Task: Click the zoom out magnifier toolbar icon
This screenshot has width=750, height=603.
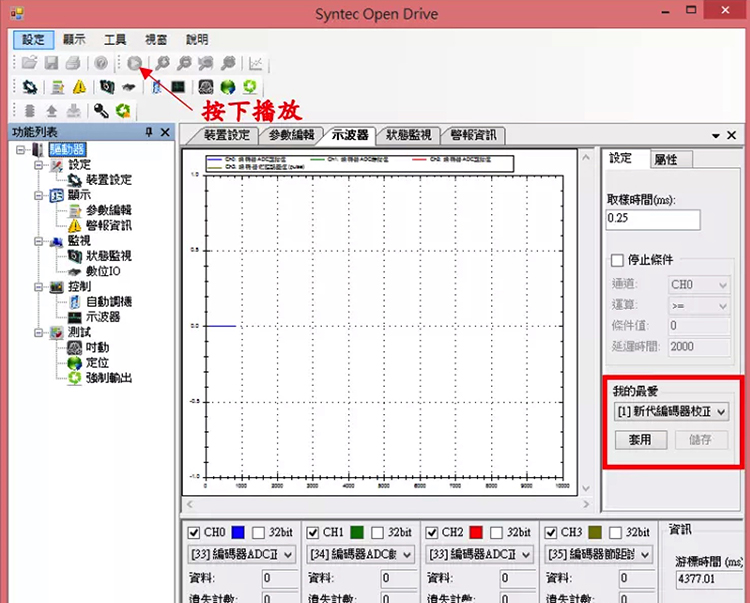Action: coord(185,63)
